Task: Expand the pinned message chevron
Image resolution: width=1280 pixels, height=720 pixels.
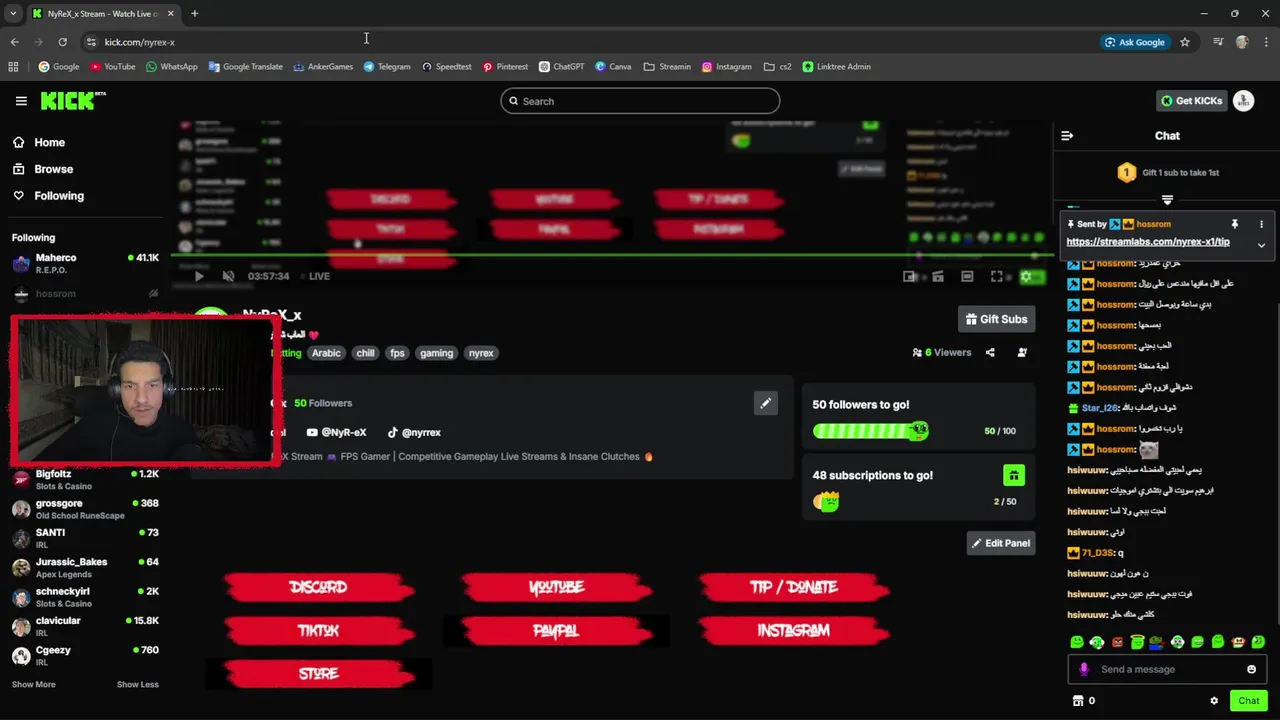Action: coord(1261,245)
